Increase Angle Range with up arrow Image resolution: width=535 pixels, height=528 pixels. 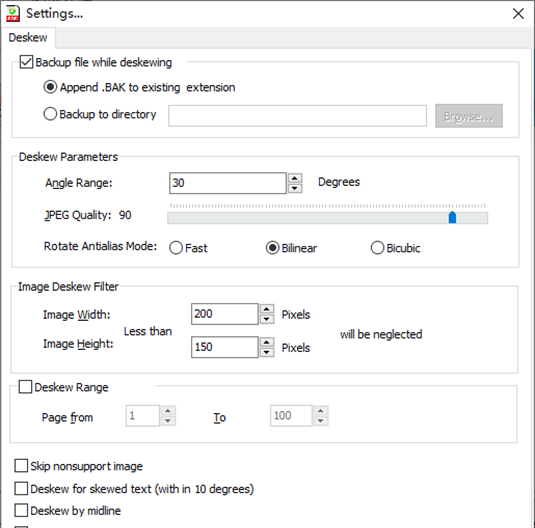pyautogui.click(x=295, y=178)
